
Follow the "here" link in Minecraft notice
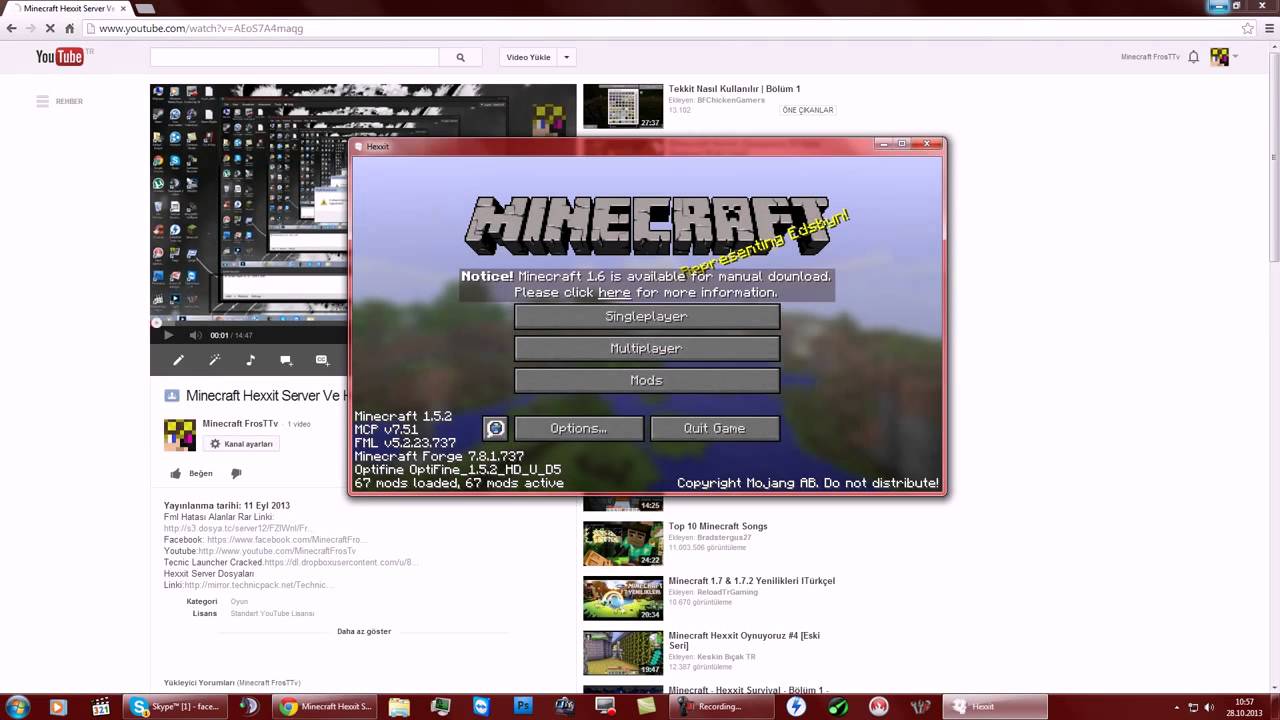[614, 293]
